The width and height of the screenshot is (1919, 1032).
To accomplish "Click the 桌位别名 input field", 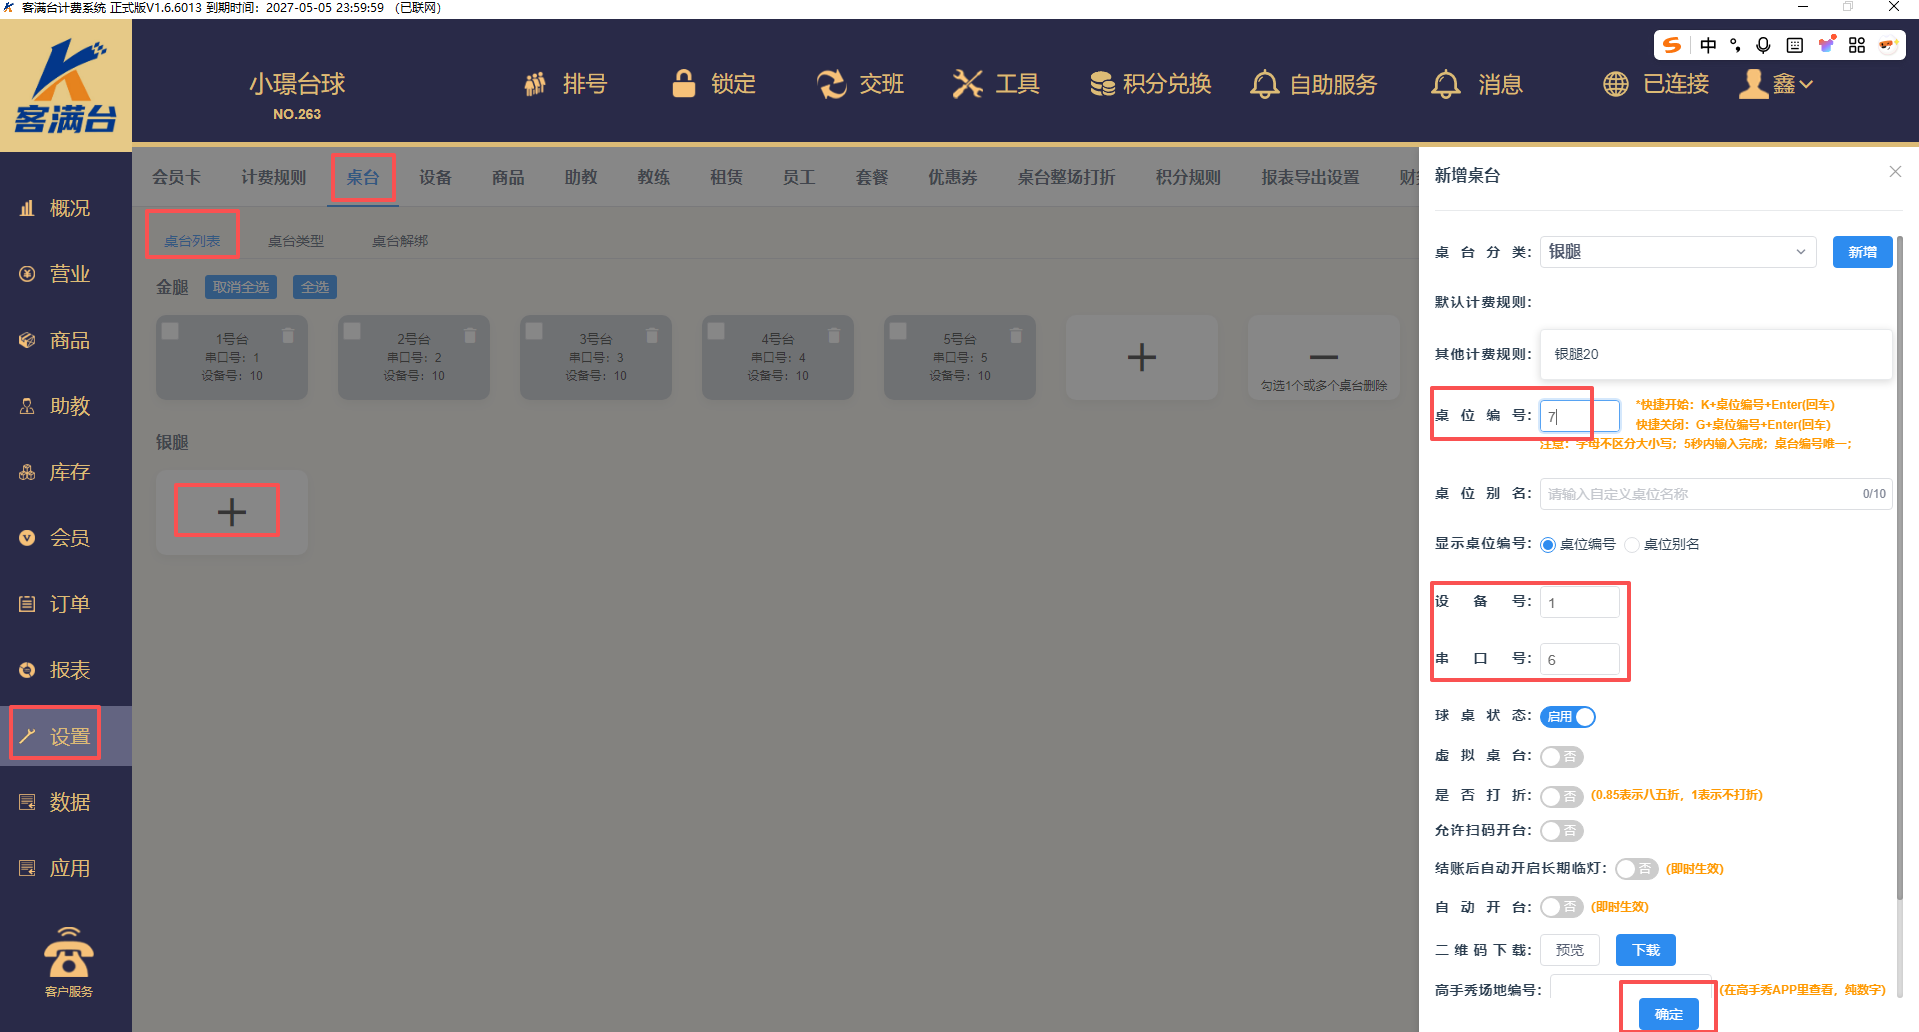I will coord(1700,494).
